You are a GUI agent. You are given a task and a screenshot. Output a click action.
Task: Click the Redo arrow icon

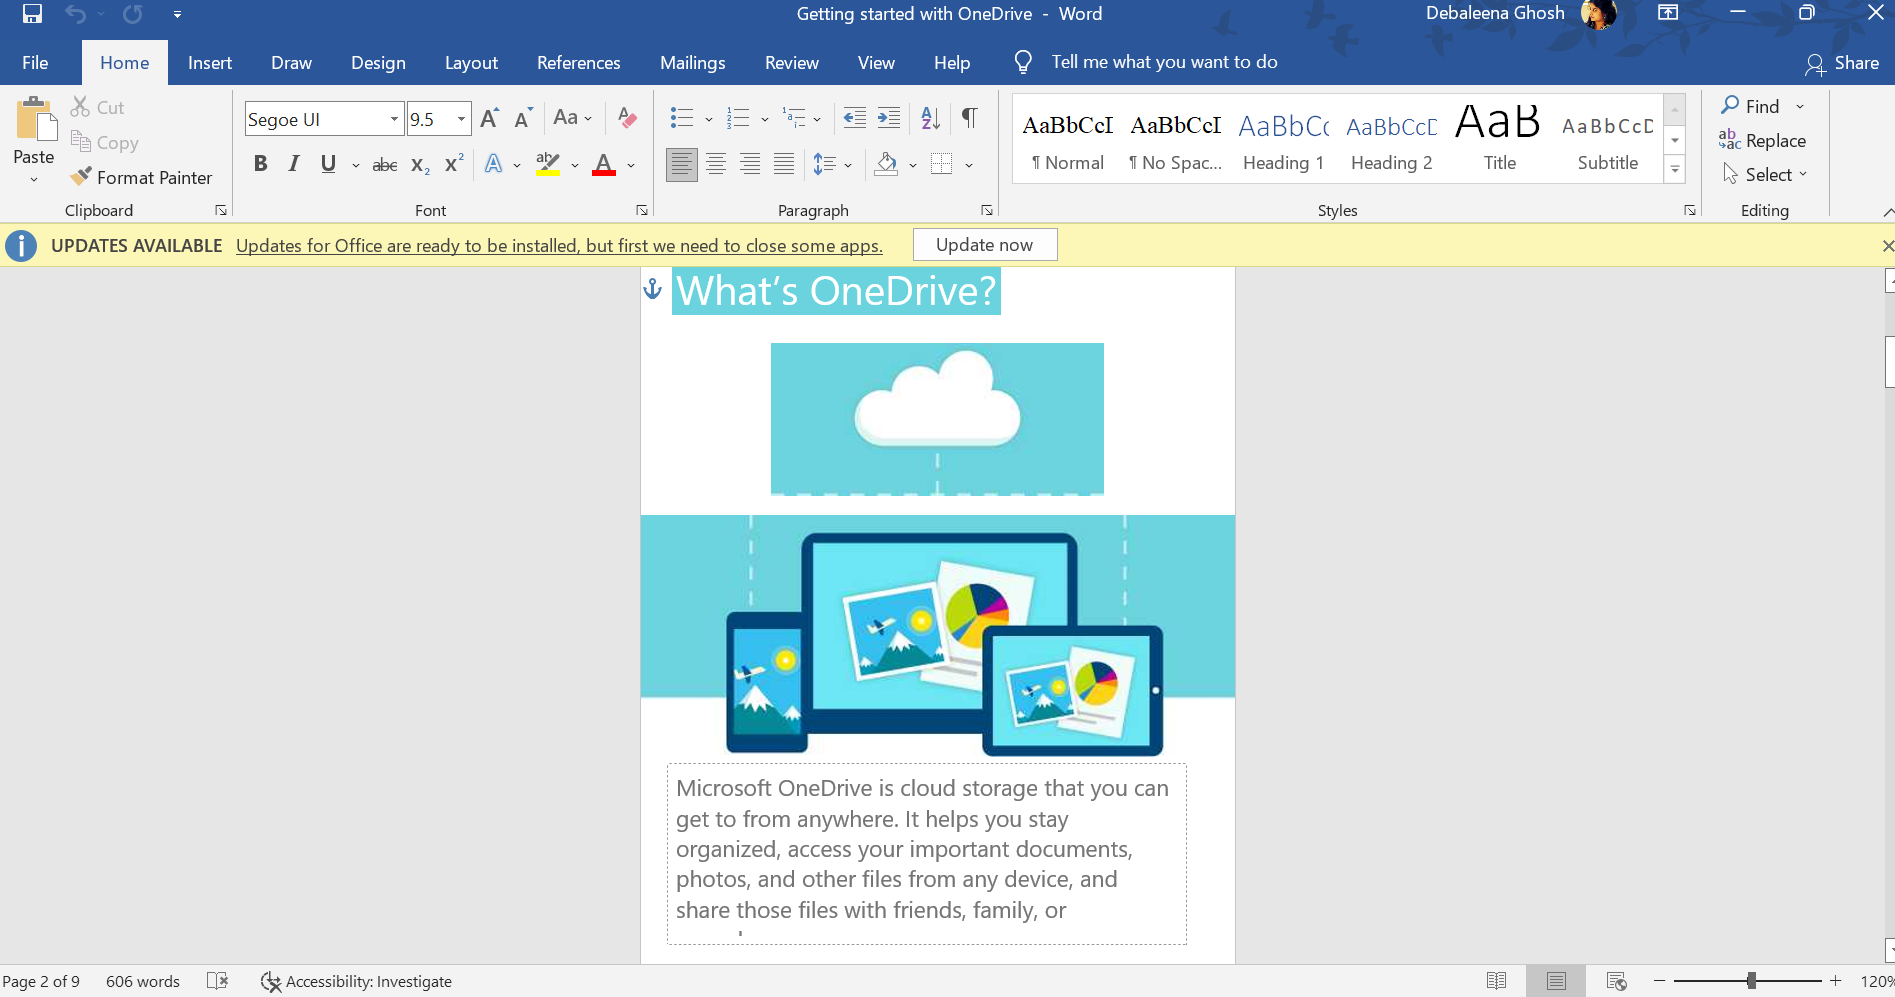click(132, 14)
